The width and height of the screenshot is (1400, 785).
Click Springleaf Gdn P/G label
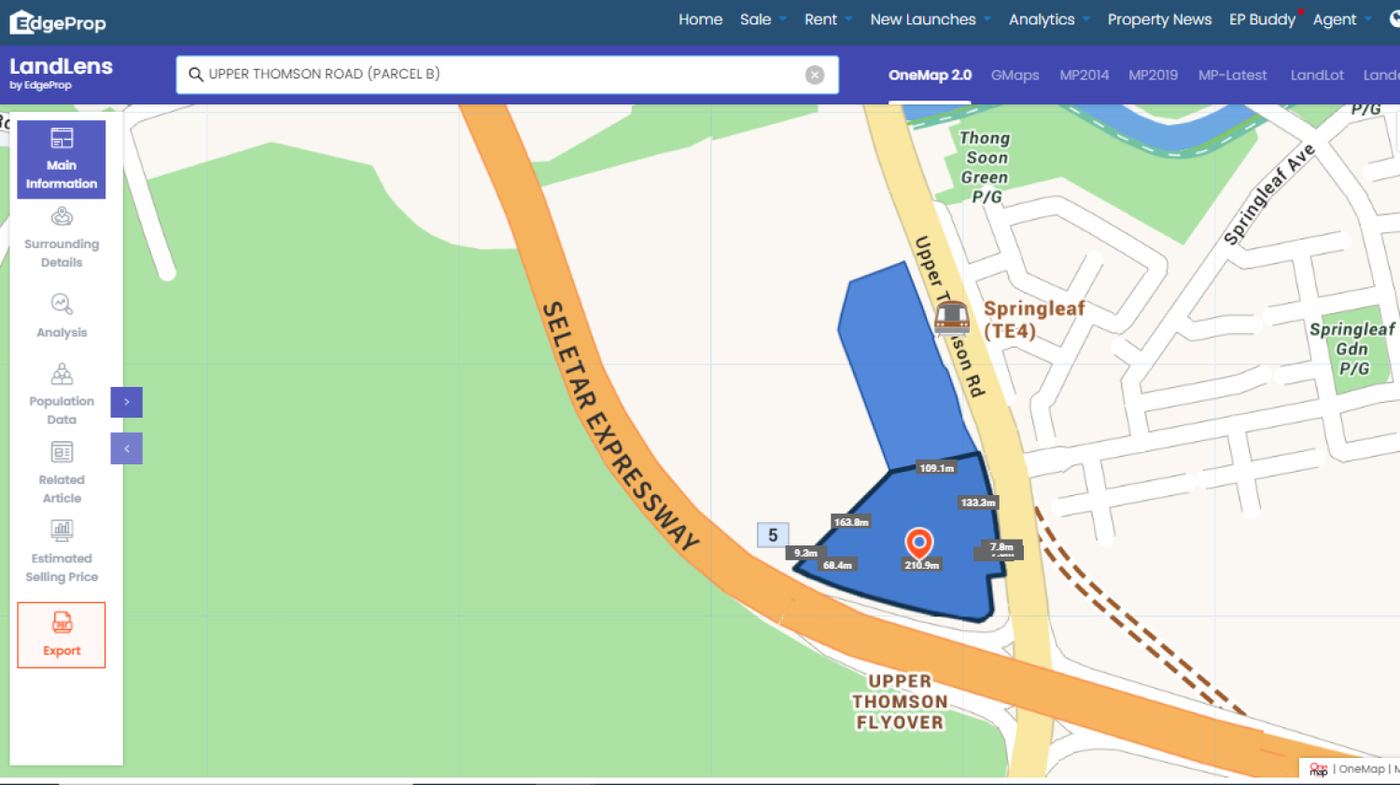click(x=1352, y=349)
